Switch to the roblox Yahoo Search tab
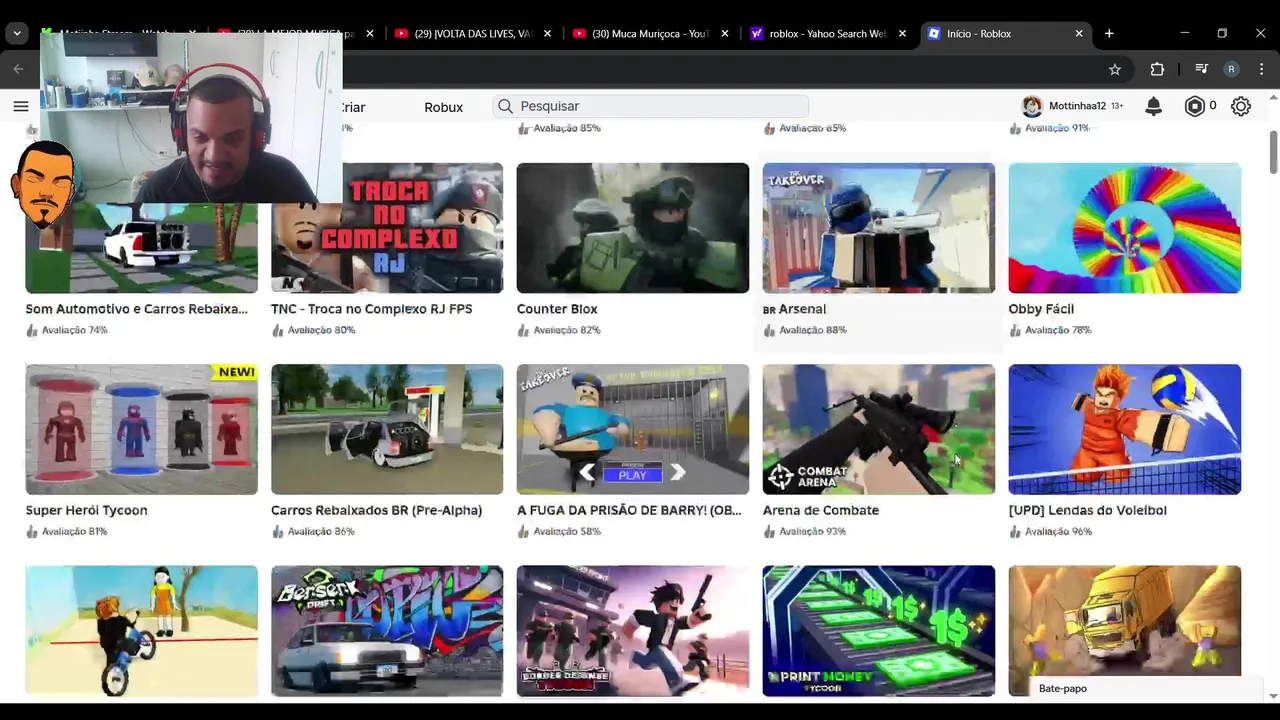 (828, 33)
